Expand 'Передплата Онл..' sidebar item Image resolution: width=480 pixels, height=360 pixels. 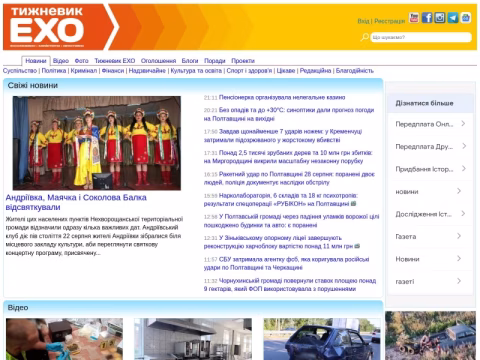430,124
